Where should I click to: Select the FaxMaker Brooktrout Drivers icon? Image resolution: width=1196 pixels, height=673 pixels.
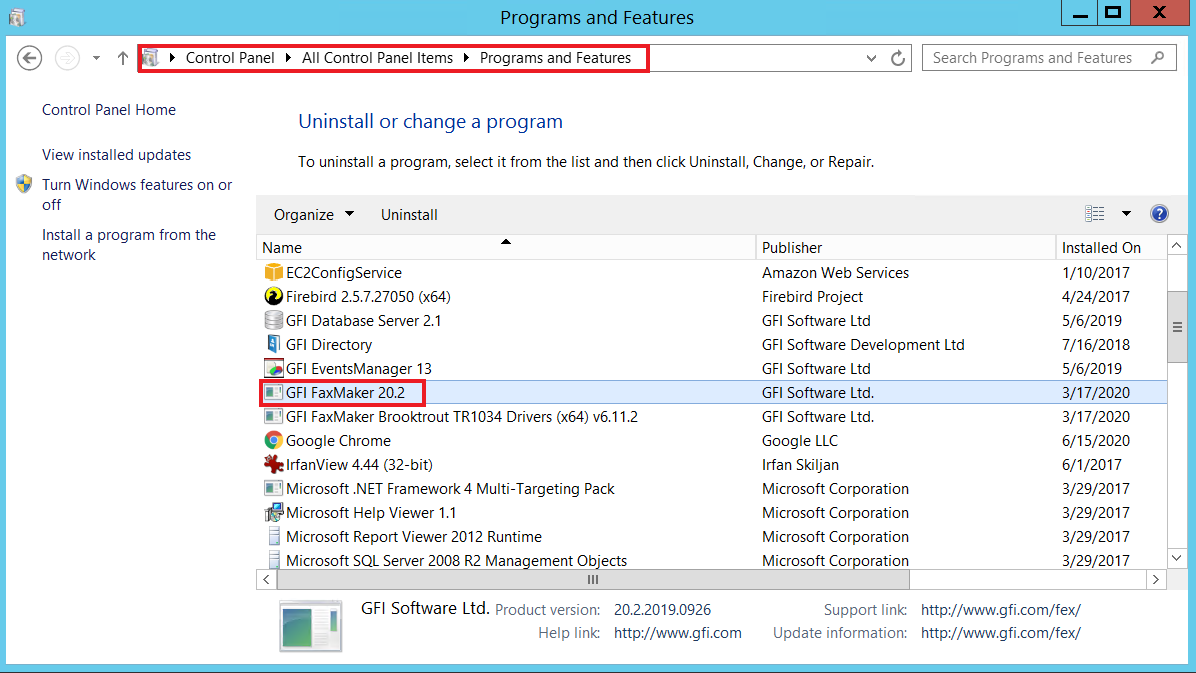point(273,417)
